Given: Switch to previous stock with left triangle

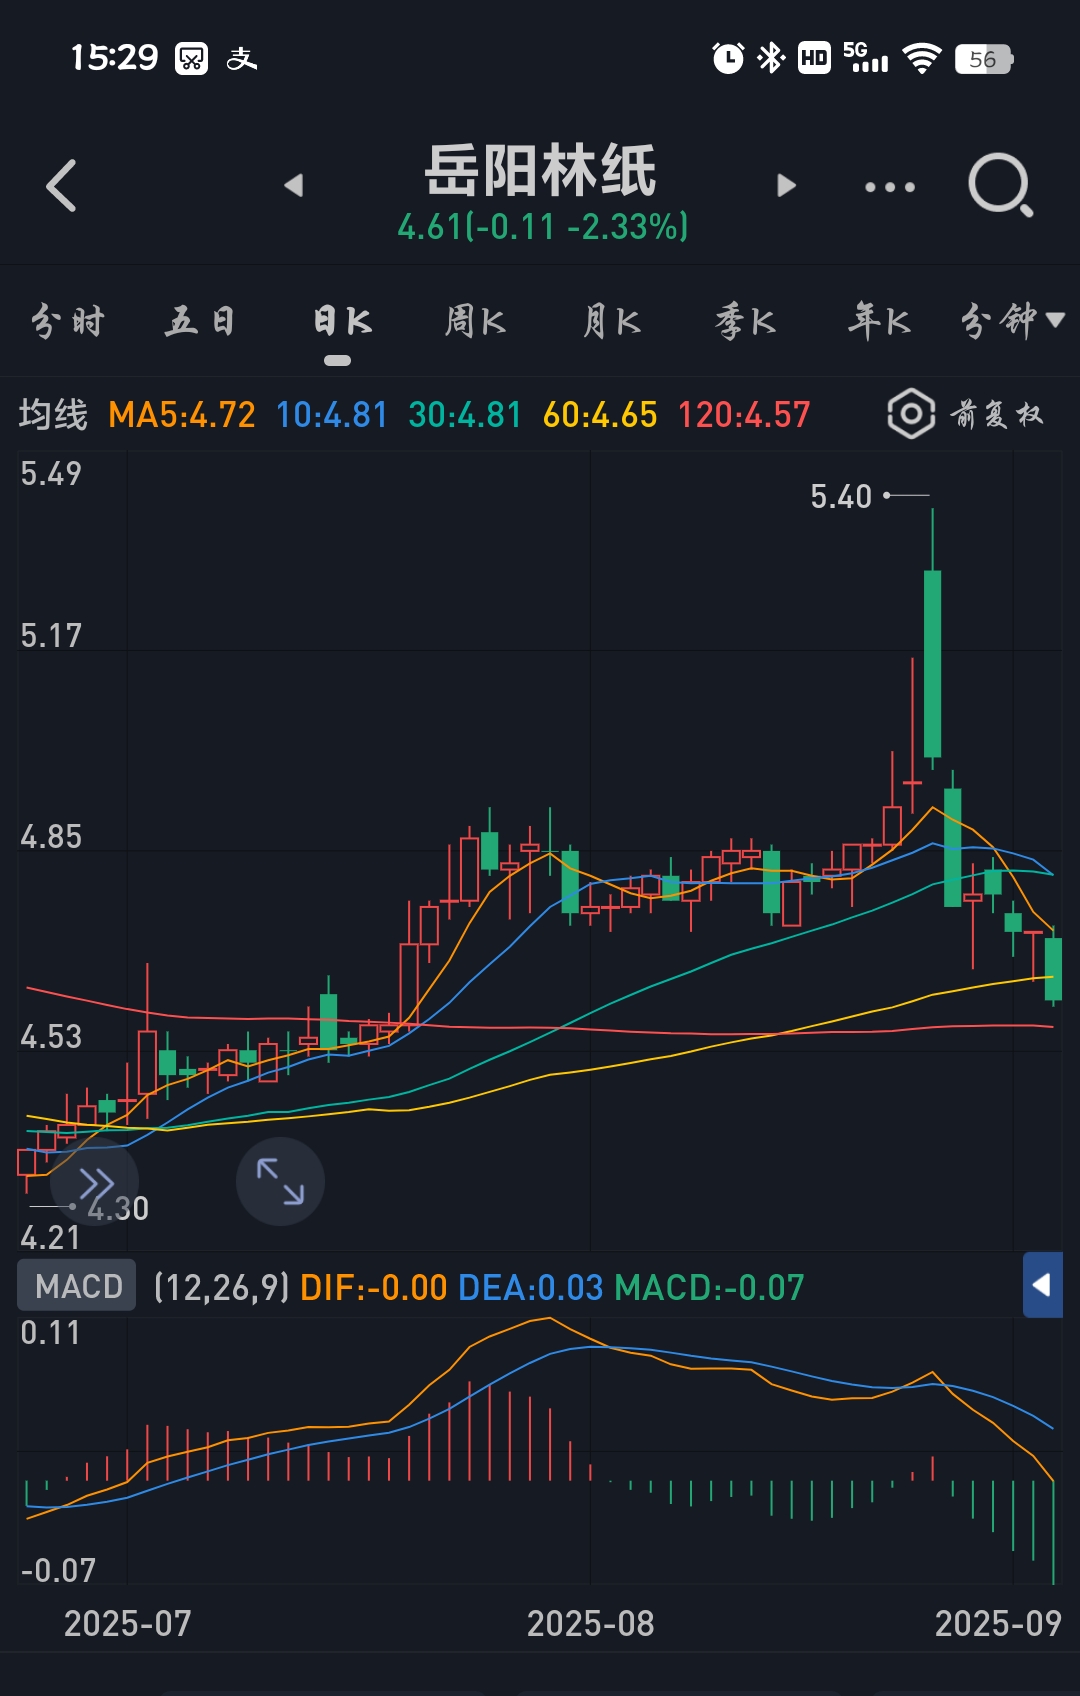Looking at the screenshot, I should point(293,185).
